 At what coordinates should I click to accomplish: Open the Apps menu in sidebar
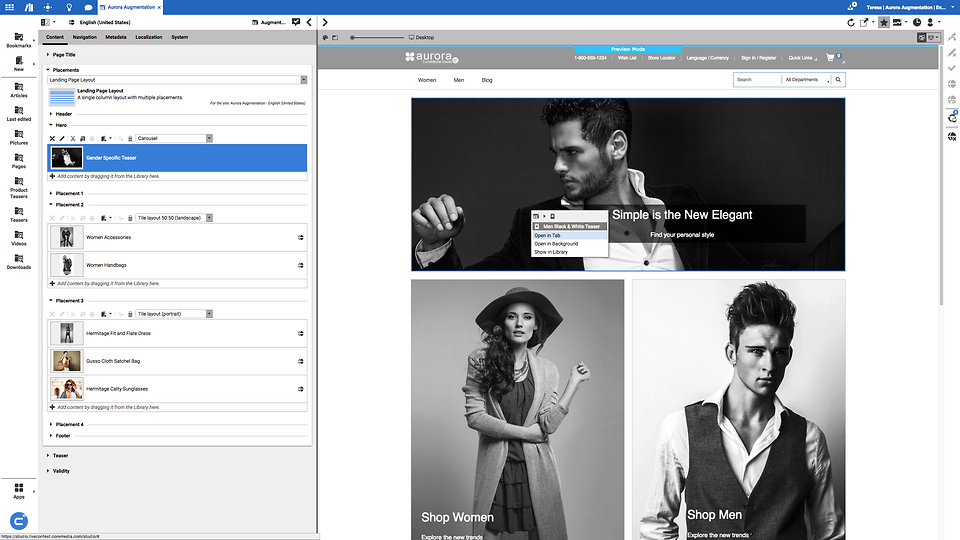[x=18, y=491]
